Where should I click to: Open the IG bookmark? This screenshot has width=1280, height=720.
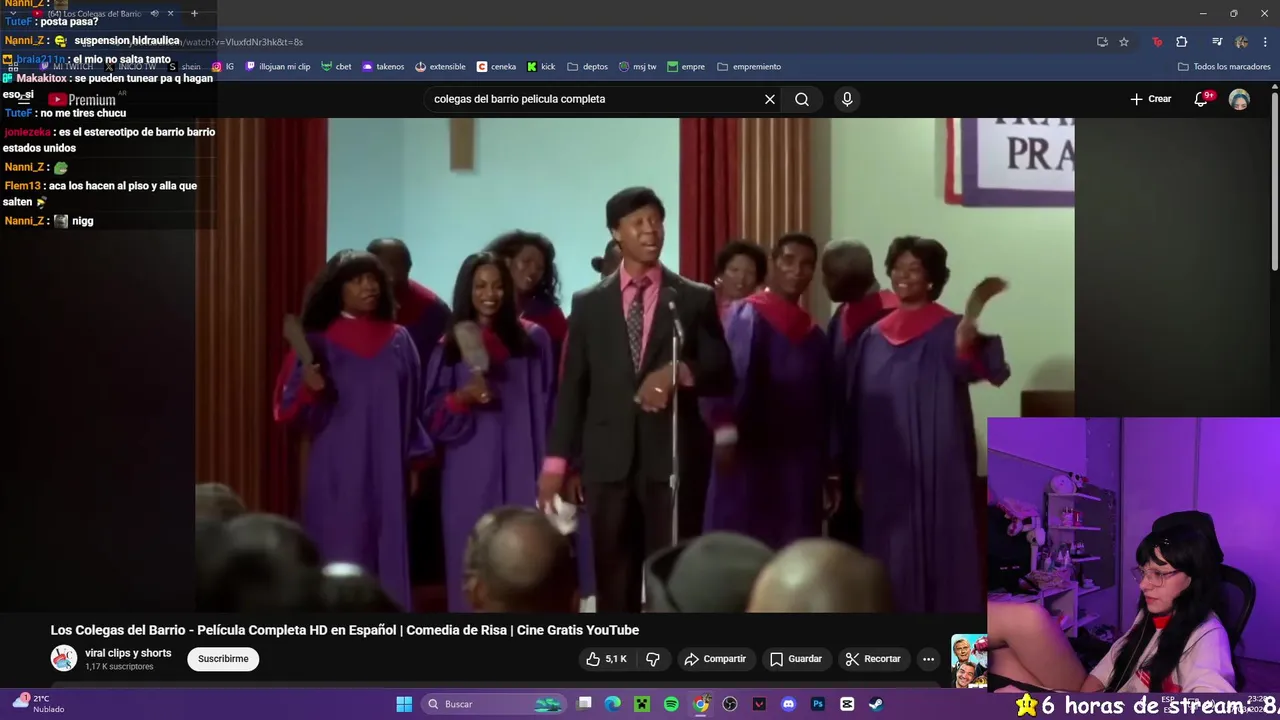point(223,67)
